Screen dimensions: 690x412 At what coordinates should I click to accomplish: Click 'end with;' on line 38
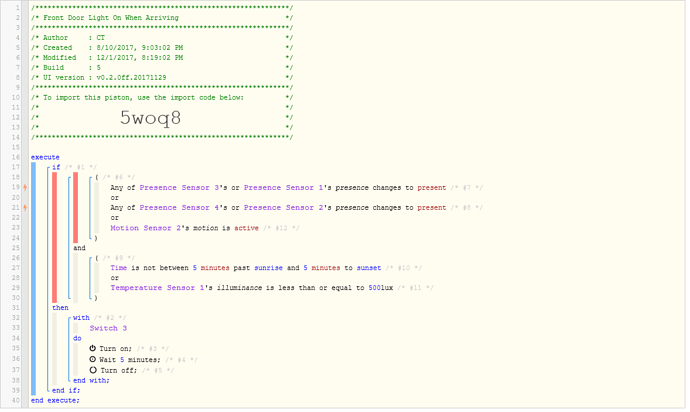(x=91, y=381)
